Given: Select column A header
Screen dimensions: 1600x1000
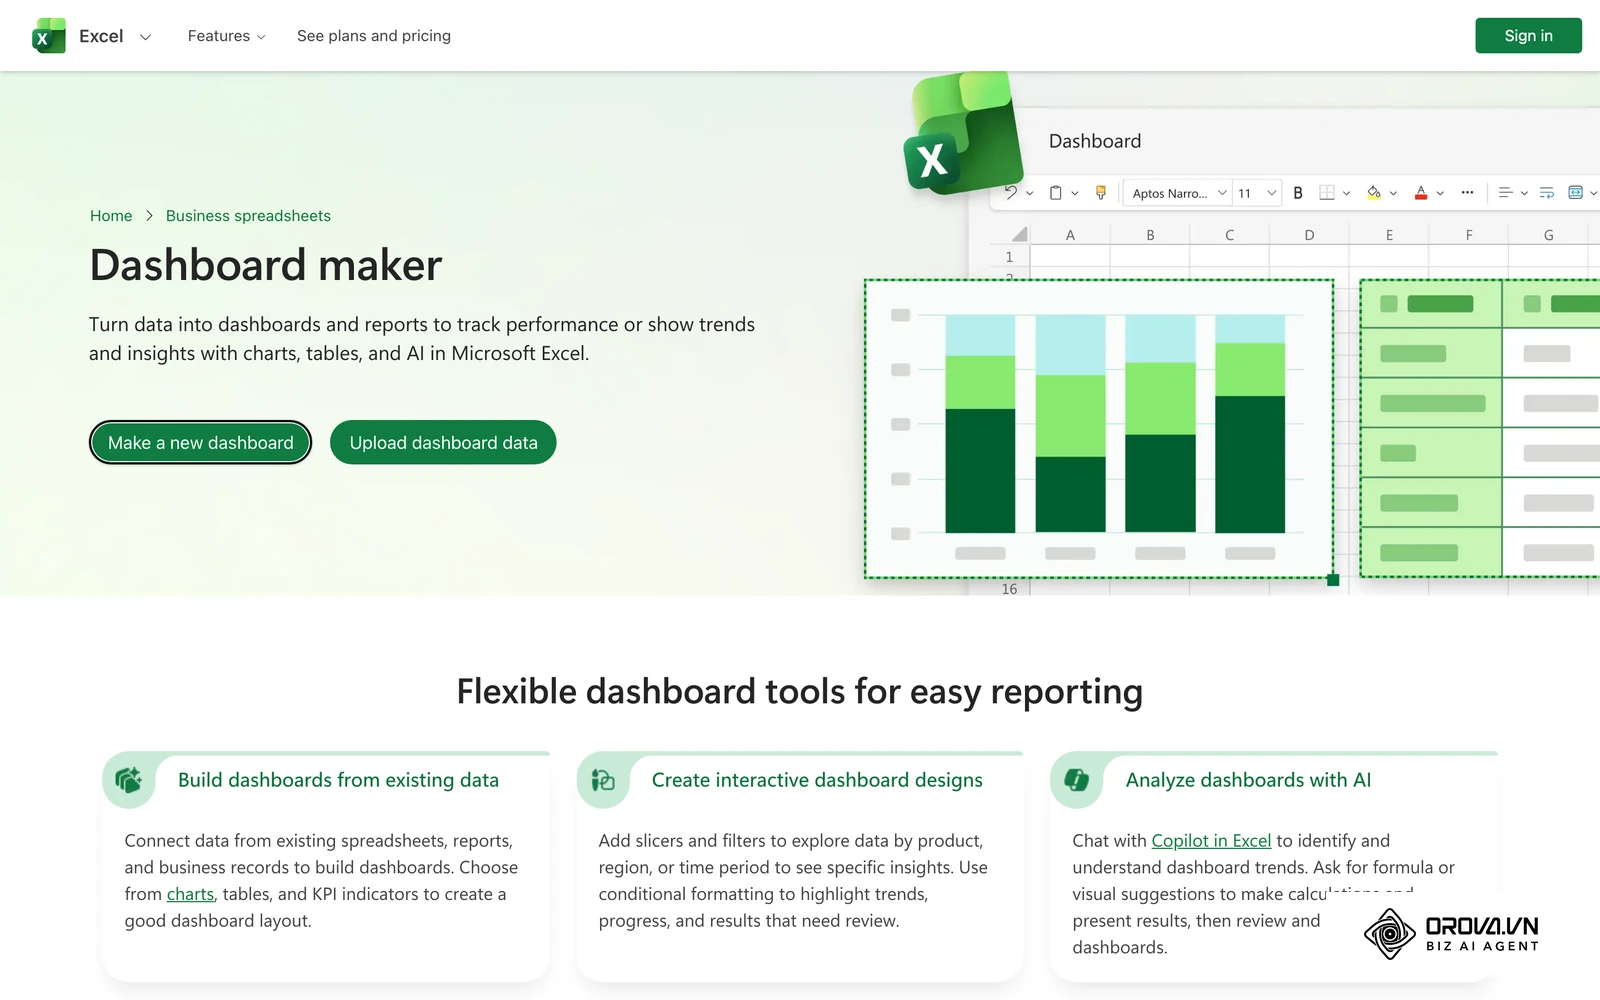Looking at the screenshot, I should tap(1070, 235).
